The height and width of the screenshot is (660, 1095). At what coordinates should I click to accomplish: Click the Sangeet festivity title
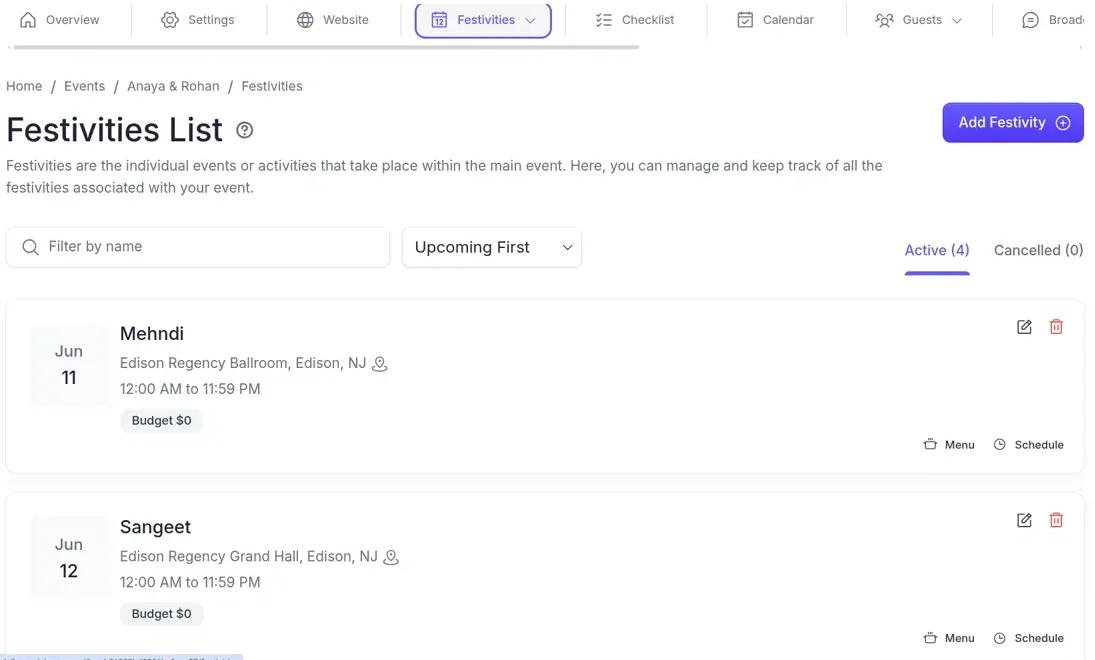[x=155, y=527]
